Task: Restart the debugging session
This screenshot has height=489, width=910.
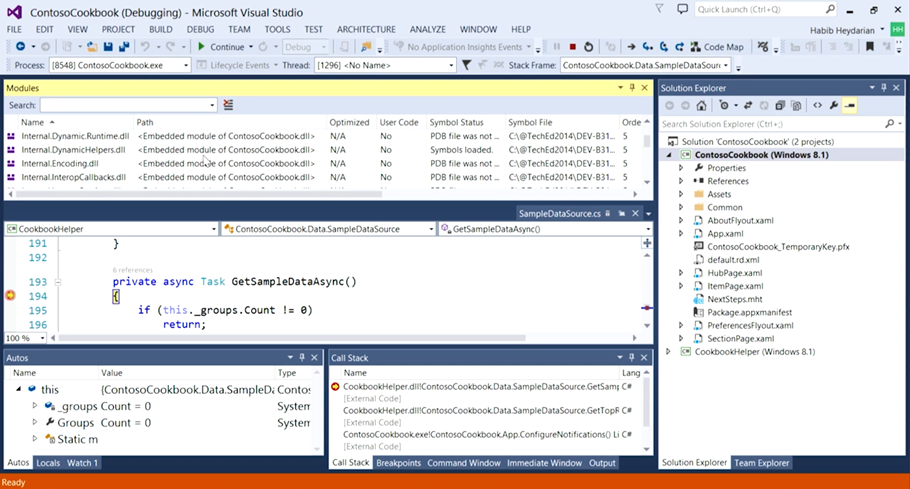Action: click(588, 47)
